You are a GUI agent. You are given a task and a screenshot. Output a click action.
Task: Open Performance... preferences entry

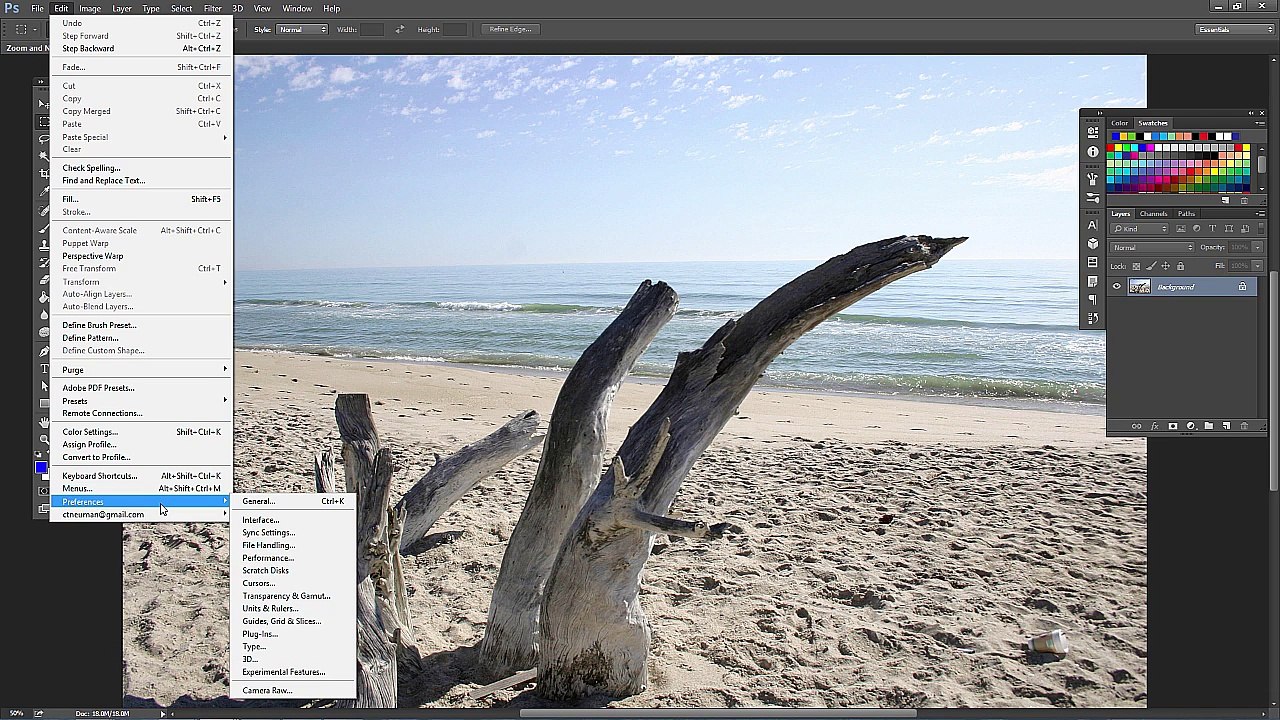[293, 558]
